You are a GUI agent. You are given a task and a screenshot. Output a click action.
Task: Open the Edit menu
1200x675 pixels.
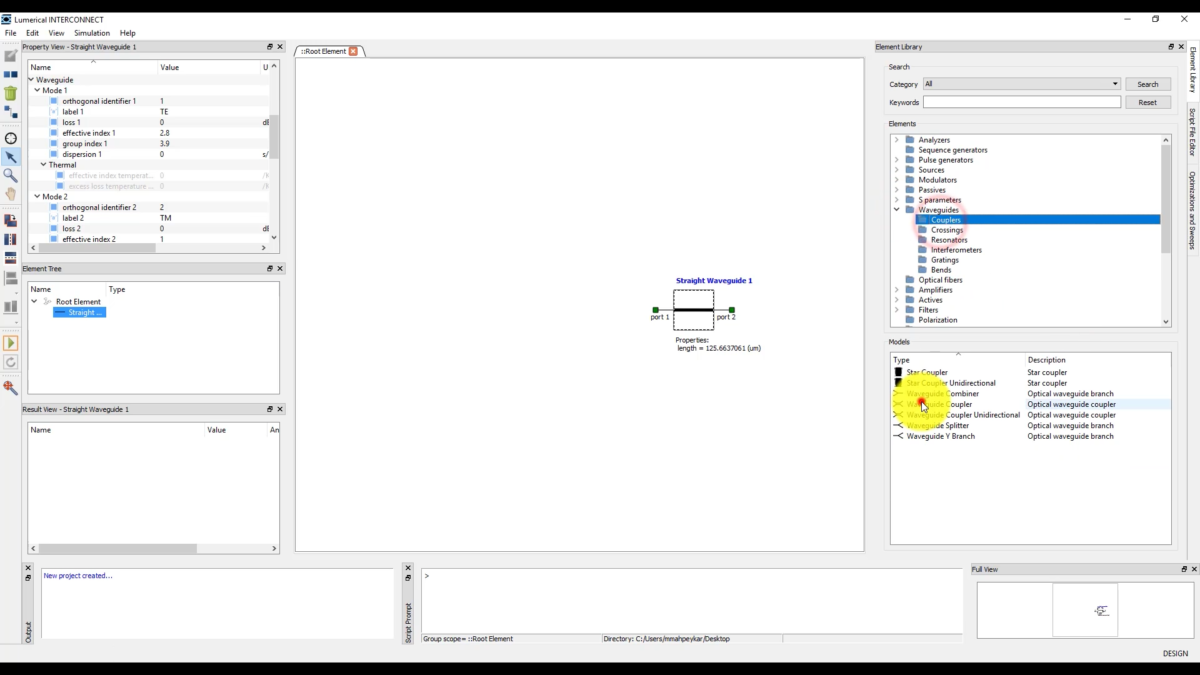32,33
